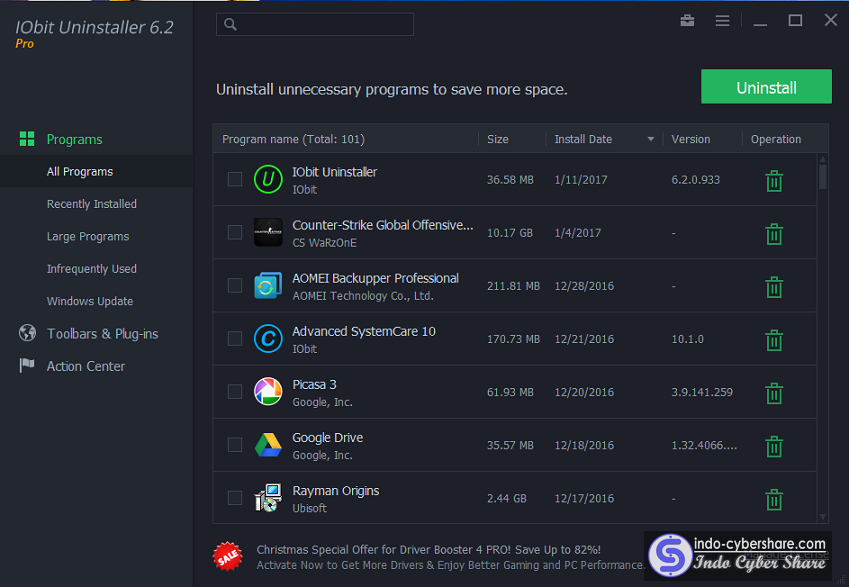Sort by Program name column header
Image resolution: width=849 pixels, height=587 pixels.
293,139
